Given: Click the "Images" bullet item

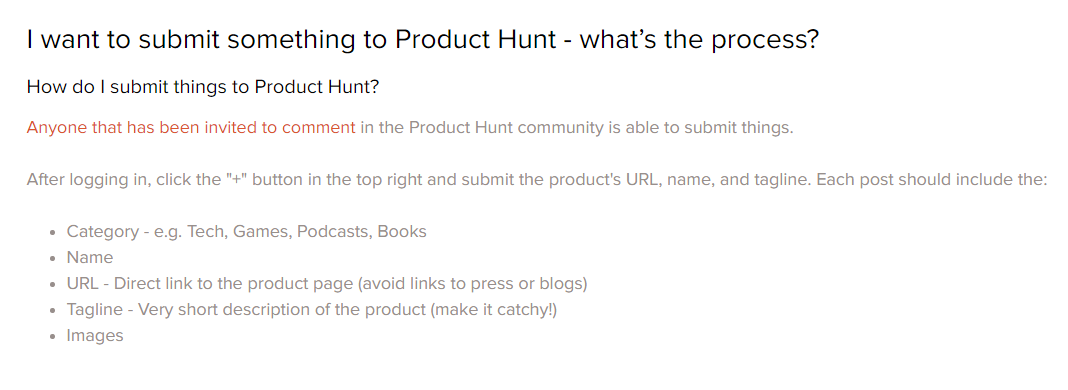Looking at the screenshot, I should pos(95,336).
